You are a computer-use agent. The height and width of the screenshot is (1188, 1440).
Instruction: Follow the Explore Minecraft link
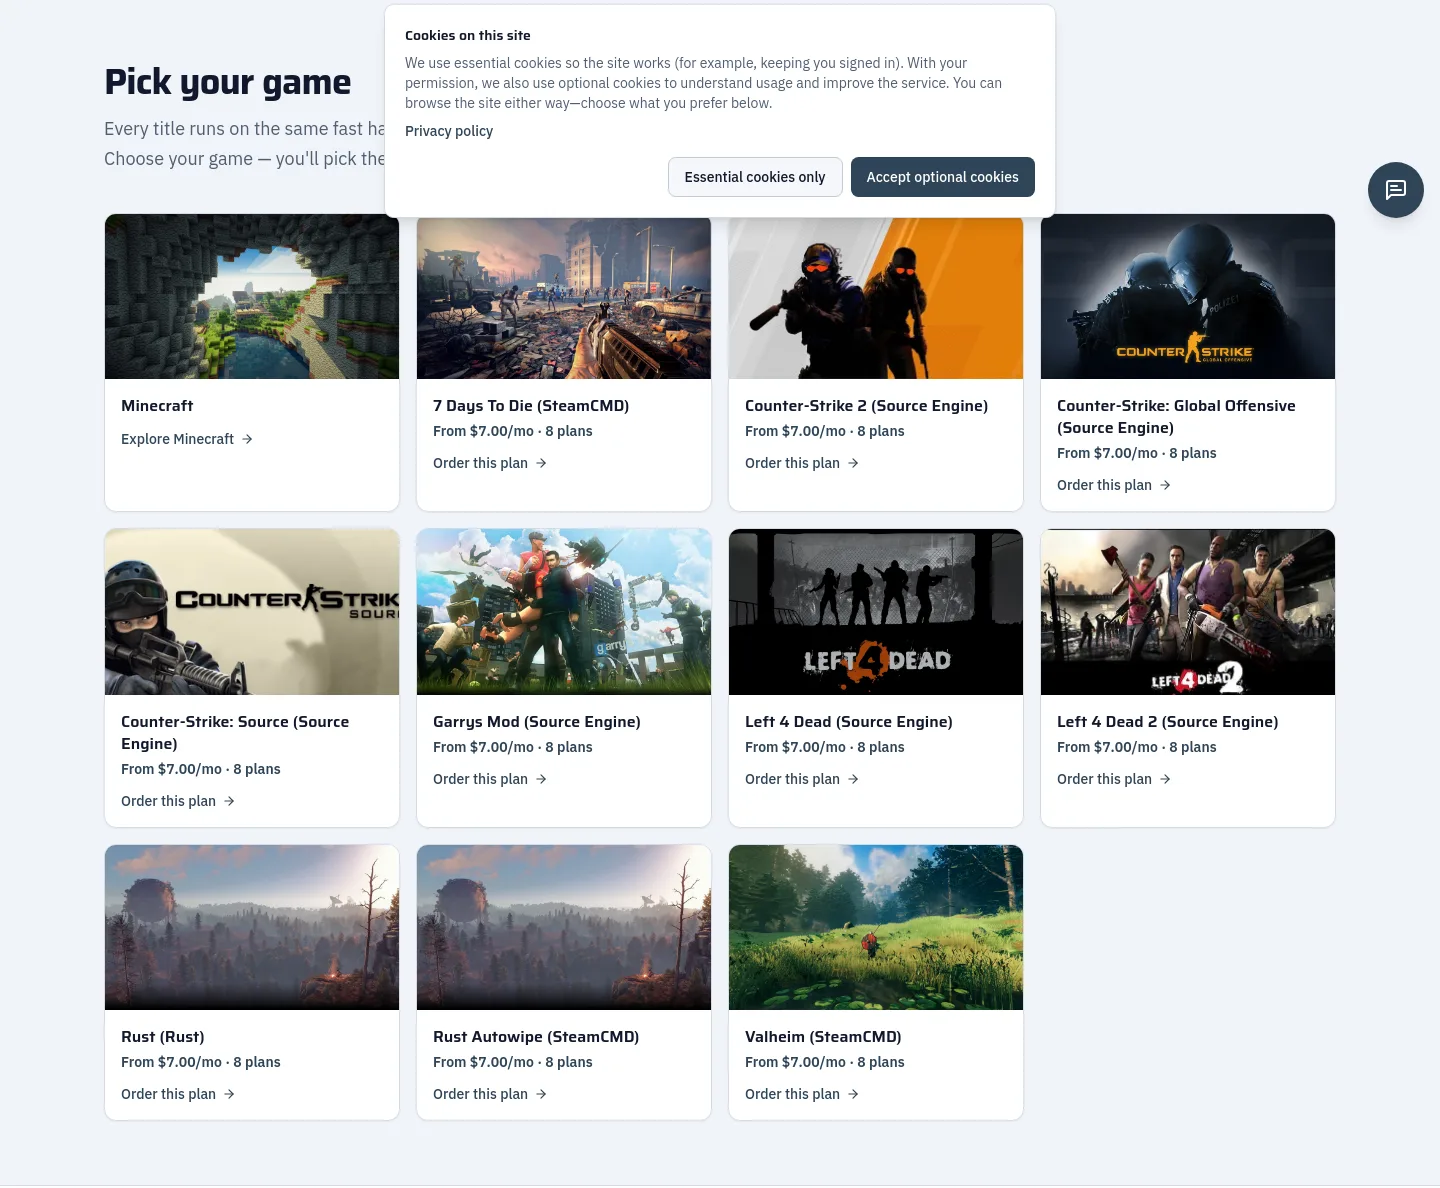[187, 439]
